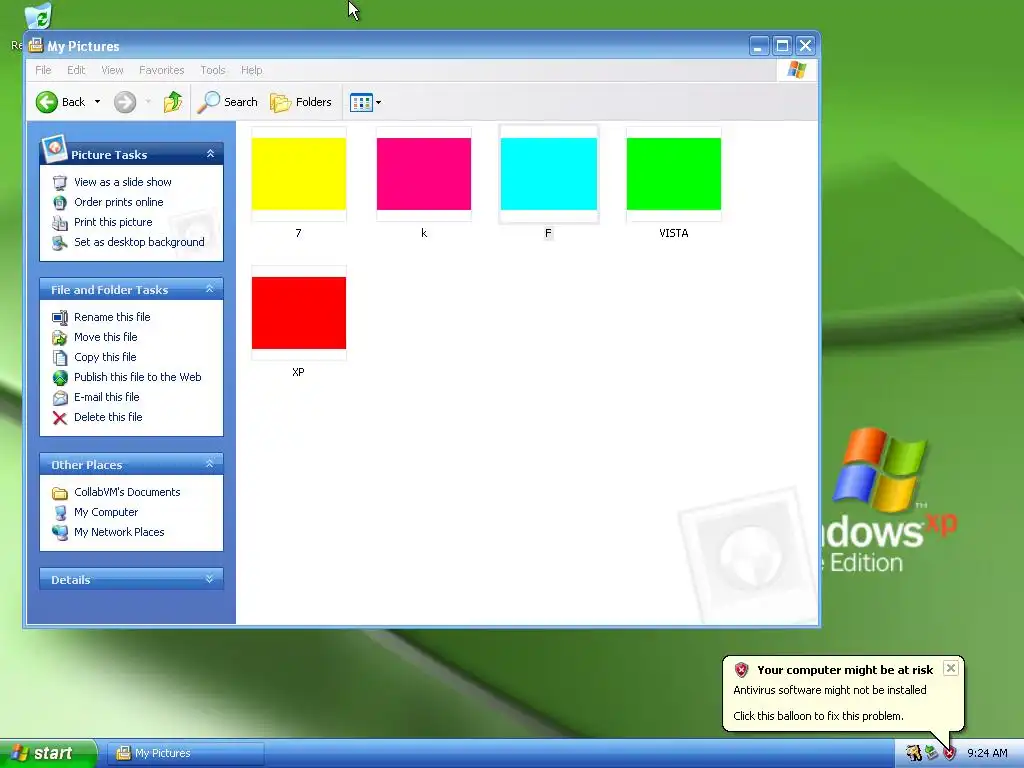
Task: Select the green thumbnail named VISTA
Action: pyautogui.click(x=673, y=174)
